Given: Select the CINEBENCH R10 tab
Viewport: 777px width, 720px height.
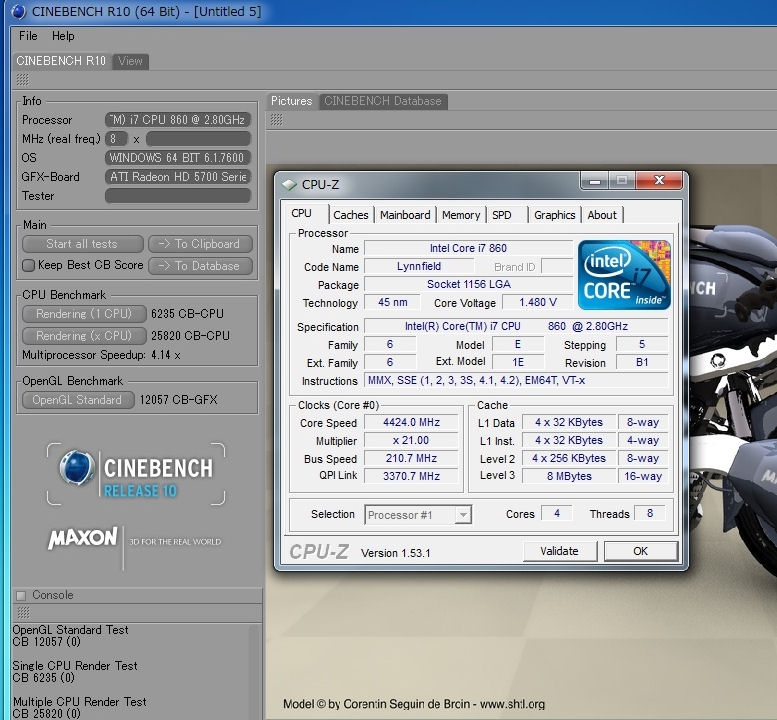Looking at the screenshot, I should point(61,61).
